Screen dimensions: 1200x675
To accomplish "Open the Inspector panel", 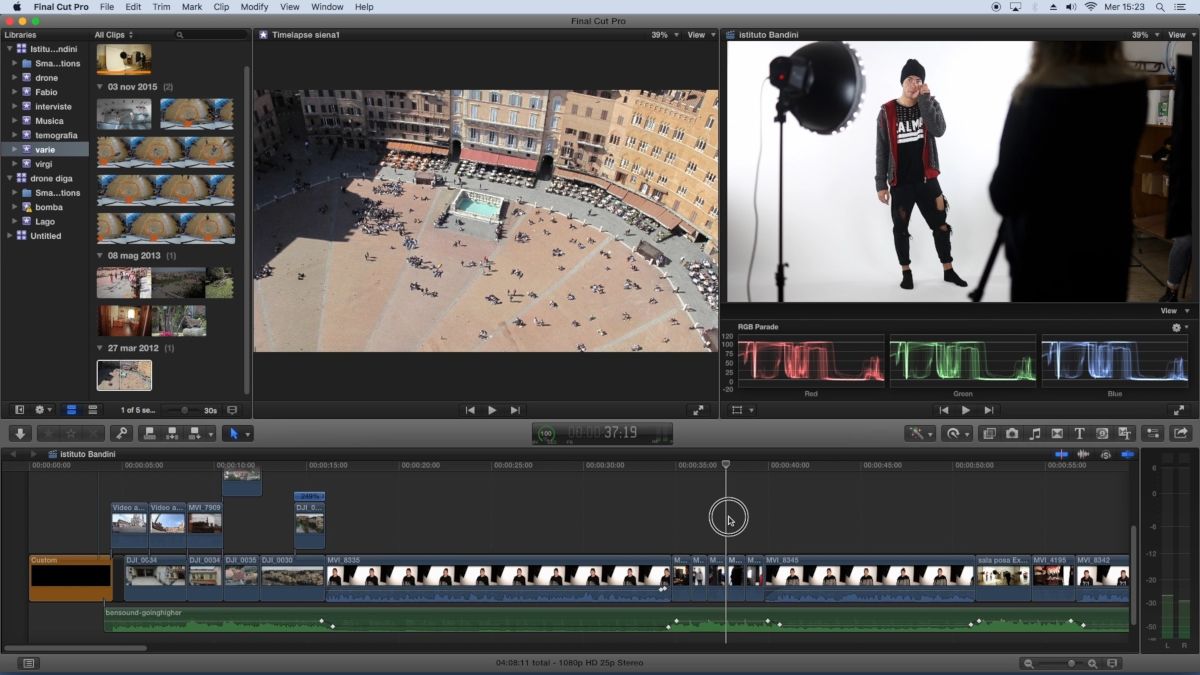I will click(1153, 434).
